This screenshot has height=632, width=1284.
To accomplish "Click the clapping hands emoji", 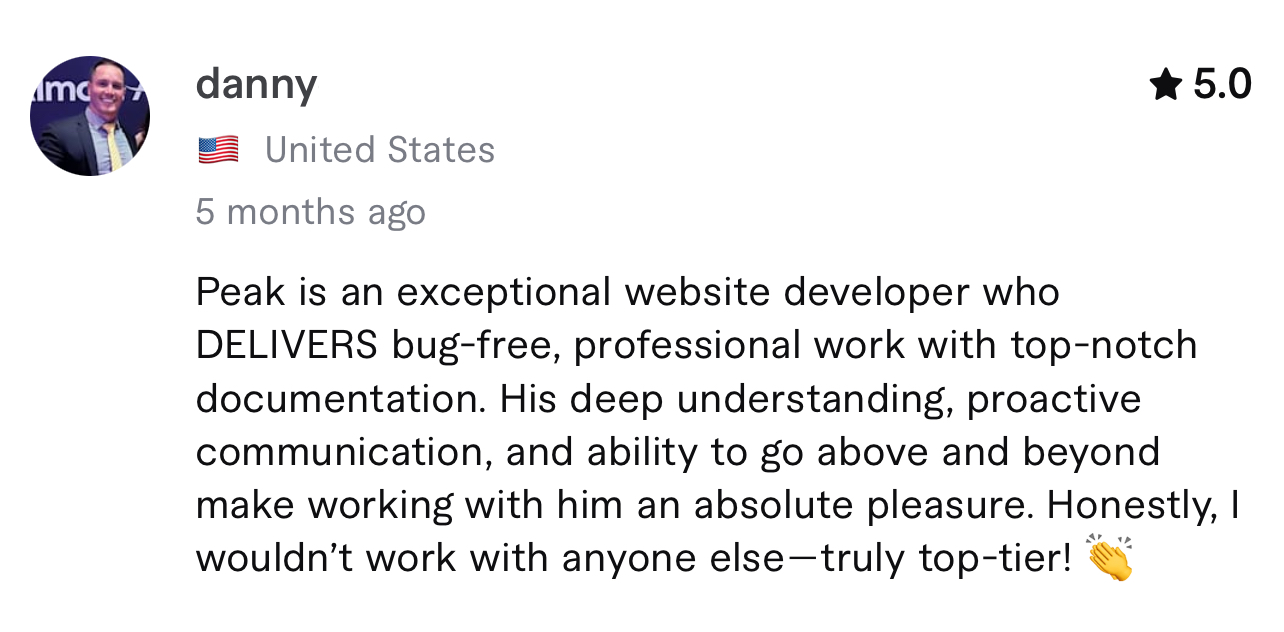I will pyautogui.click(x=1109, y=557).
